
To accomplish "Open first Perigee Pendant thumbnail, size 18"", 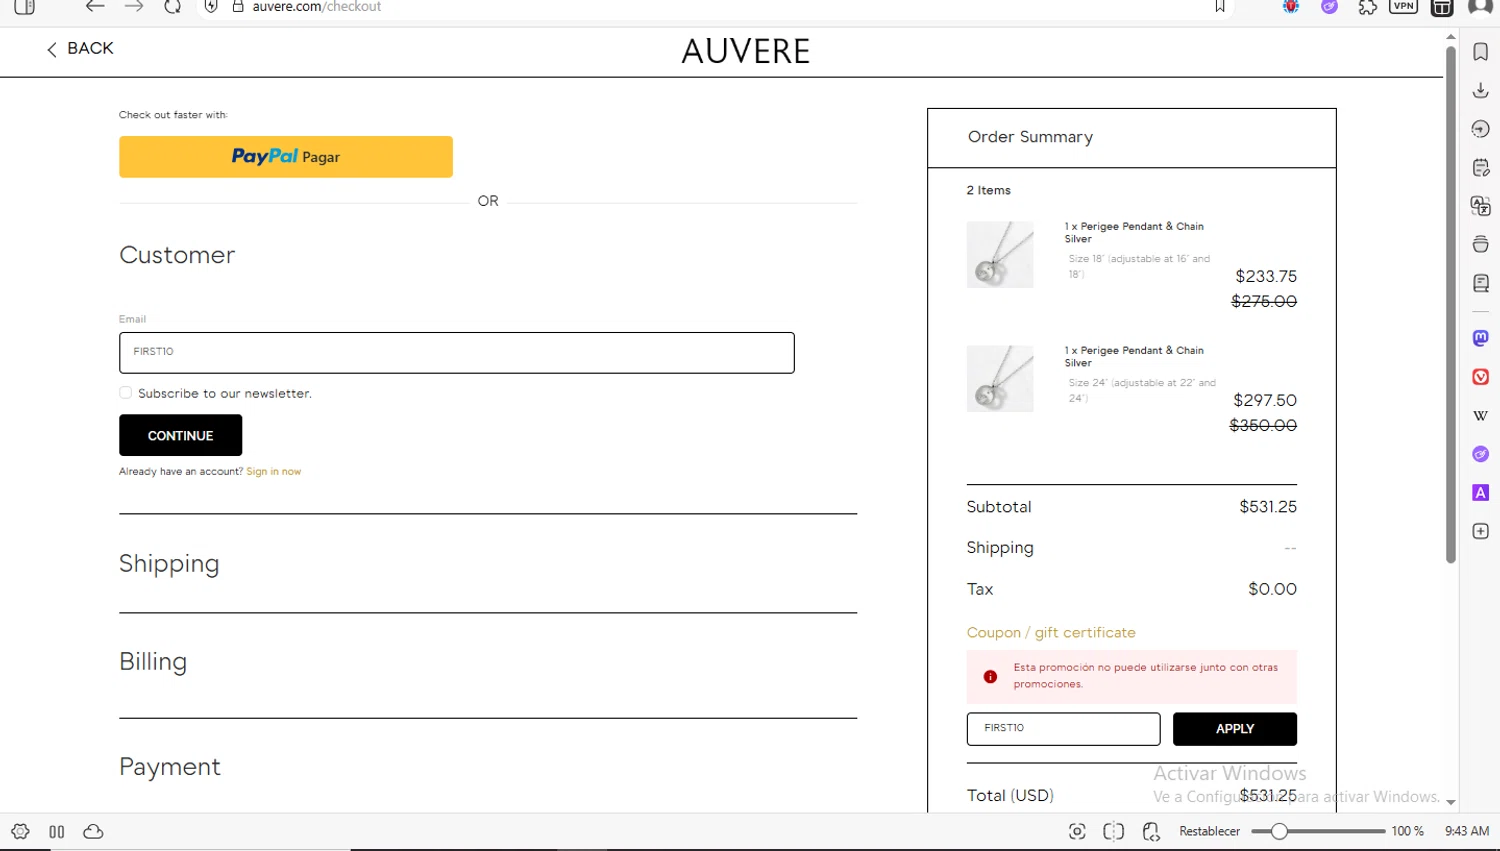I will click(x=1000, y=255).
